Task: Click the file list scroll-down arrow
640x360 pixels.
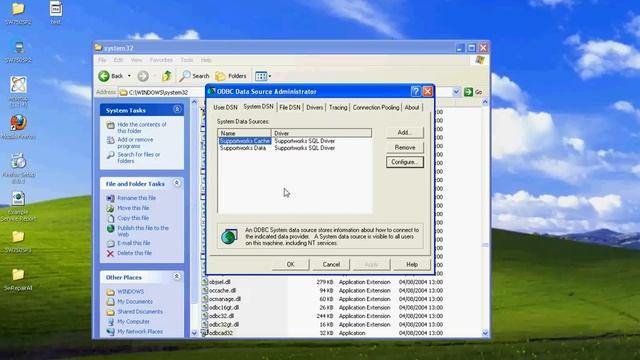Action: 485,333
